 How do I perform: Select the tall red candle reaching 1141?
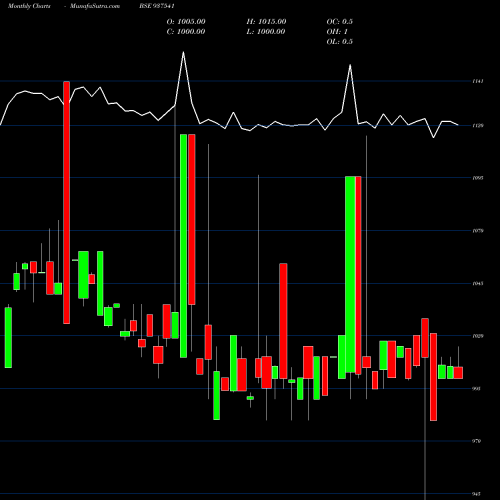67,202
